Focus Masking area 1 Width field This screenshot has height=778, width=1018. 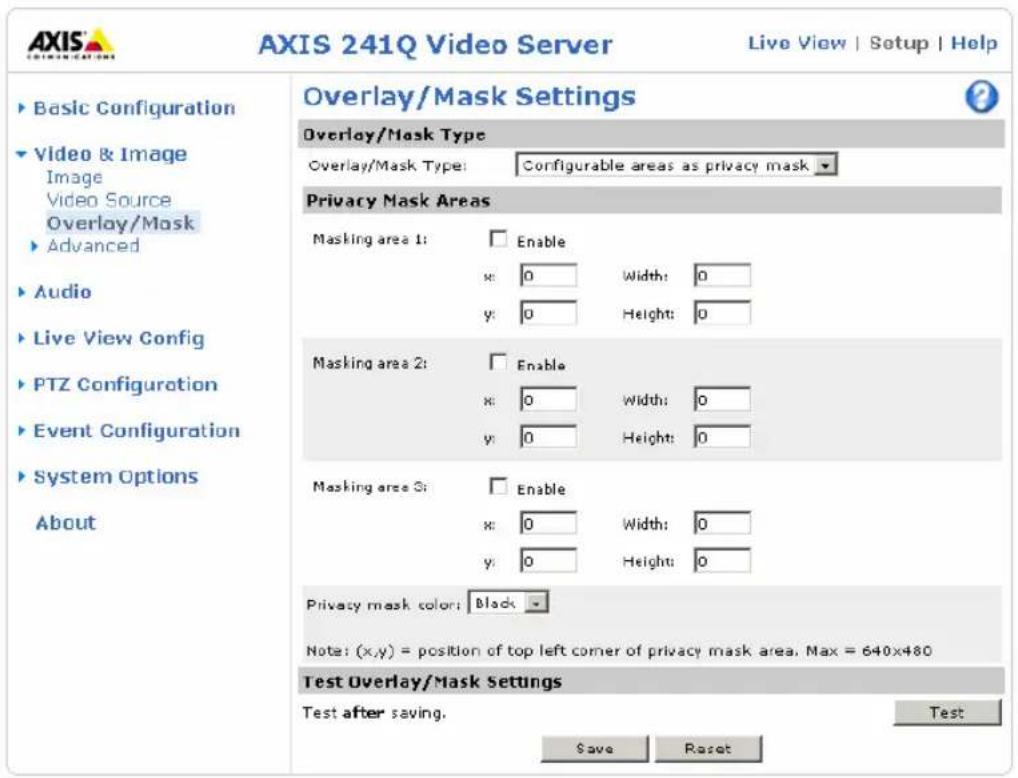tap(722, 275)
